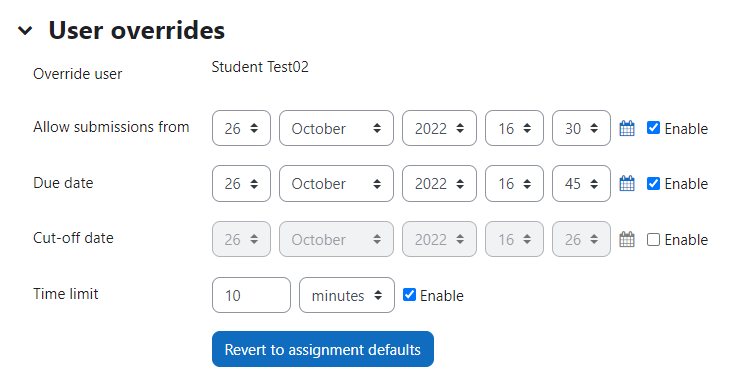
Task: Click the Time limit value field
Action: (251, 295)
